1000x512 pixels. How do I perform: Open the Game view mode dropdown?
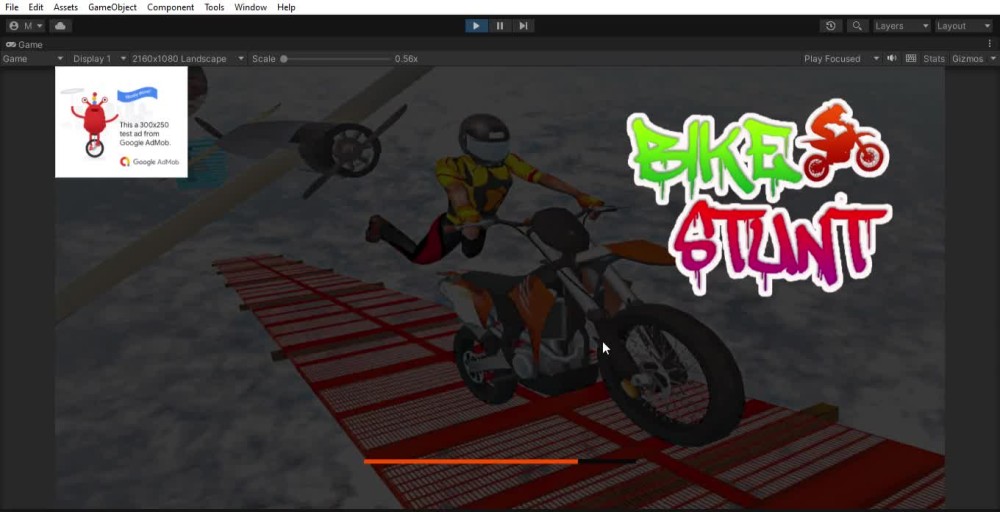point(33,59)
